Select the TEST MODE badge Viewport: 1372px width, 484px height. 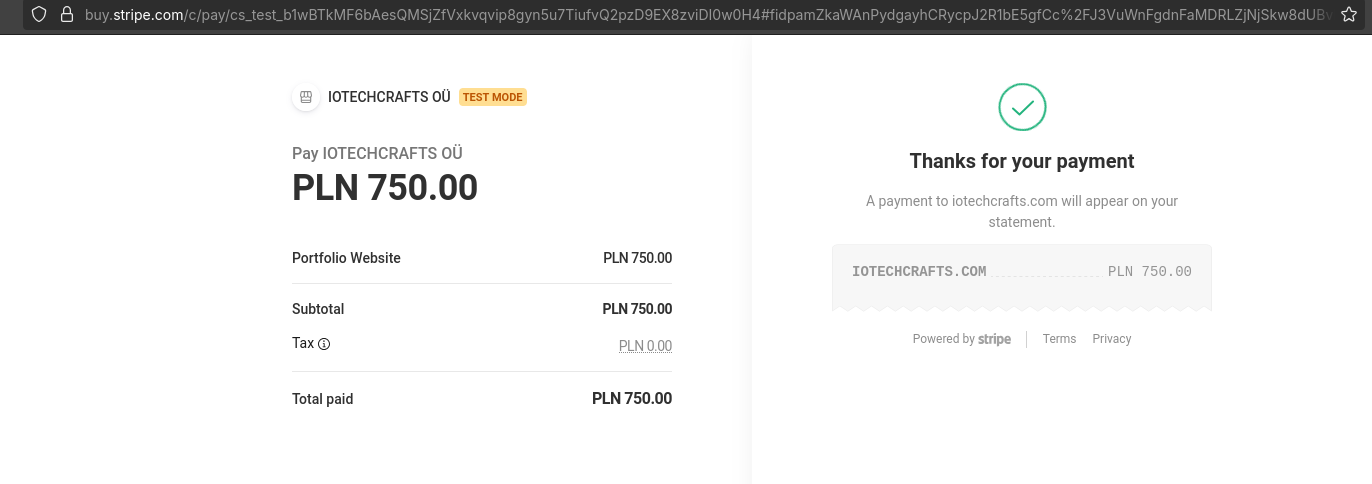(492, 97)
